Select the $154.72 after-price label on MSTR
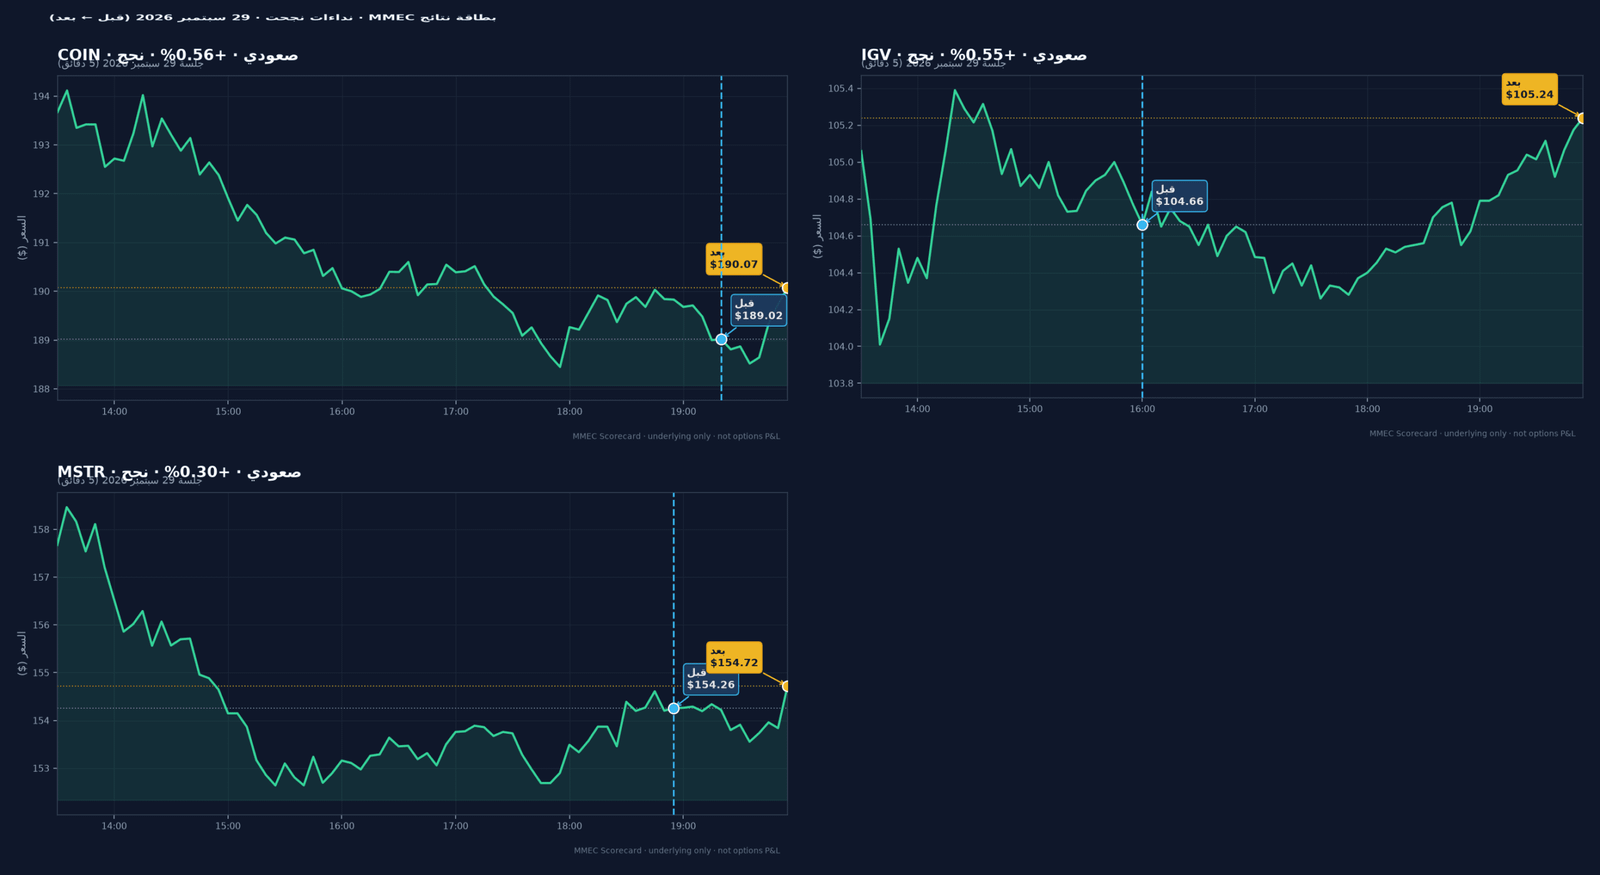This screenshot has width=1600, height=875. 734,657
